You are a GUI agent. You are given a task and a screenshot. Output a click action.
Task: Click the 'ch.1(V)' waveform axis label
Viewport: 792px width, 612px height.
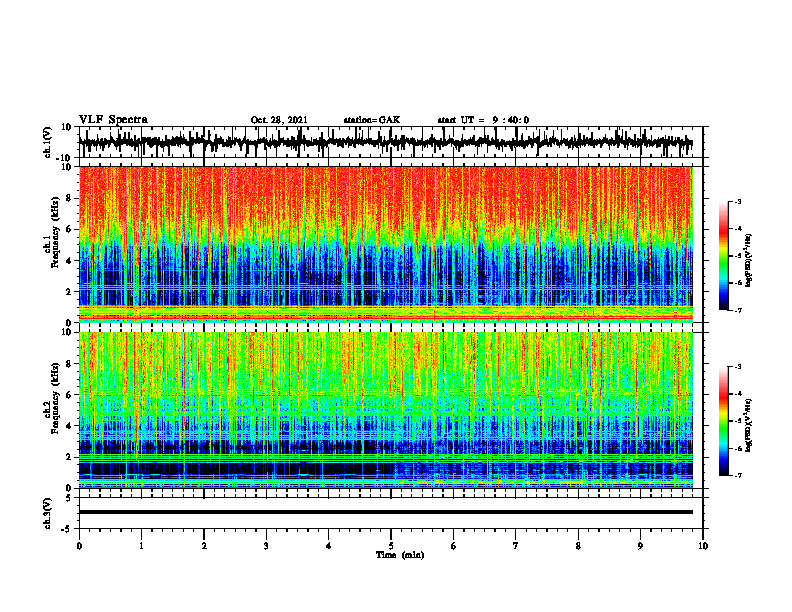[x=48, y=142]
